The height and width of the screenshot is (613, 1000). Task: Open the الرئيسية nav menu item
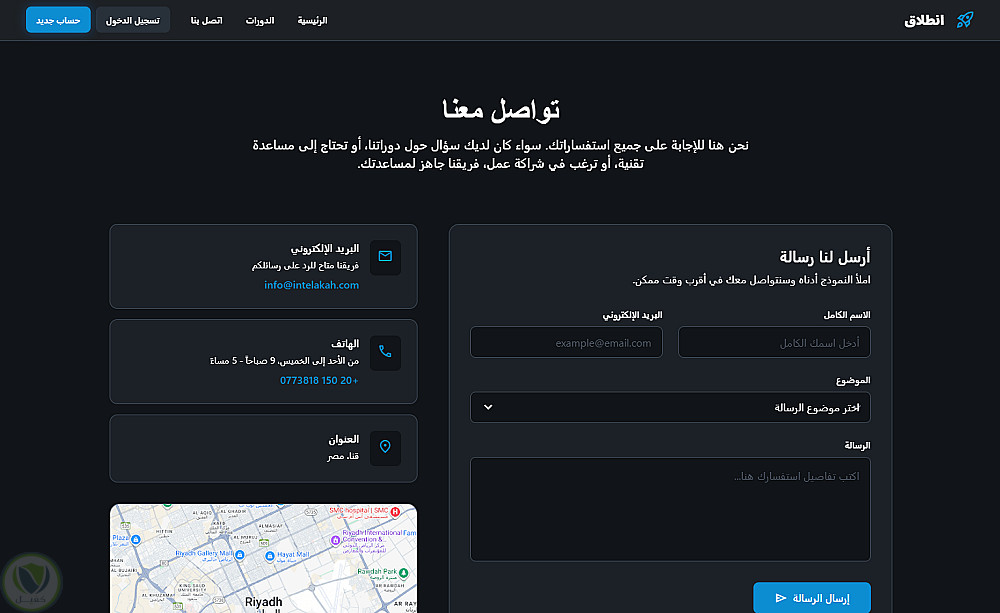tap(312, 20)
